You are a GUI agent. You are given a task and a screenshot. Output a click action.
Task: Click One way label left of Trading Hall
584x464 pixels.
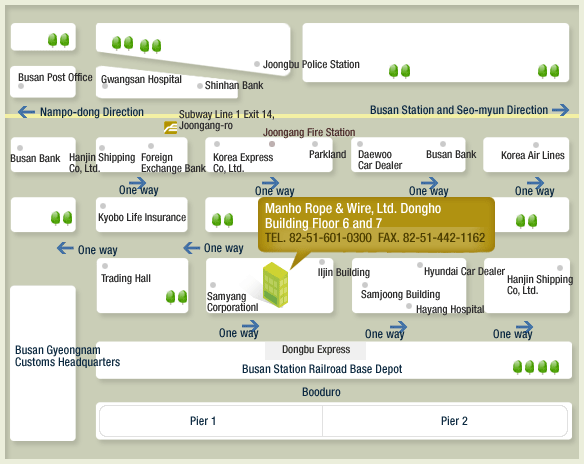tap(98, 250)
